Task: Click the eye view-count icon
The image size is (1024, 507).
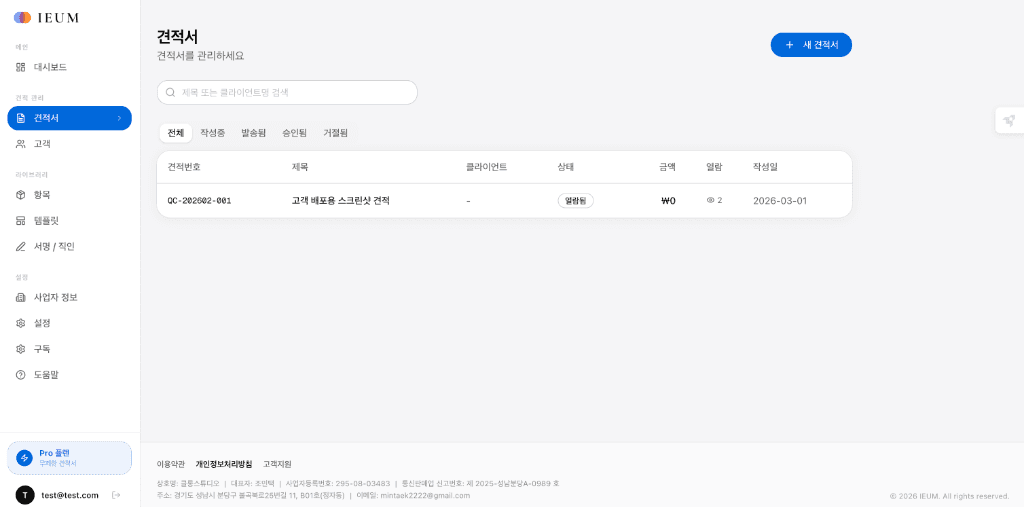Action: [x=711, y=201]
